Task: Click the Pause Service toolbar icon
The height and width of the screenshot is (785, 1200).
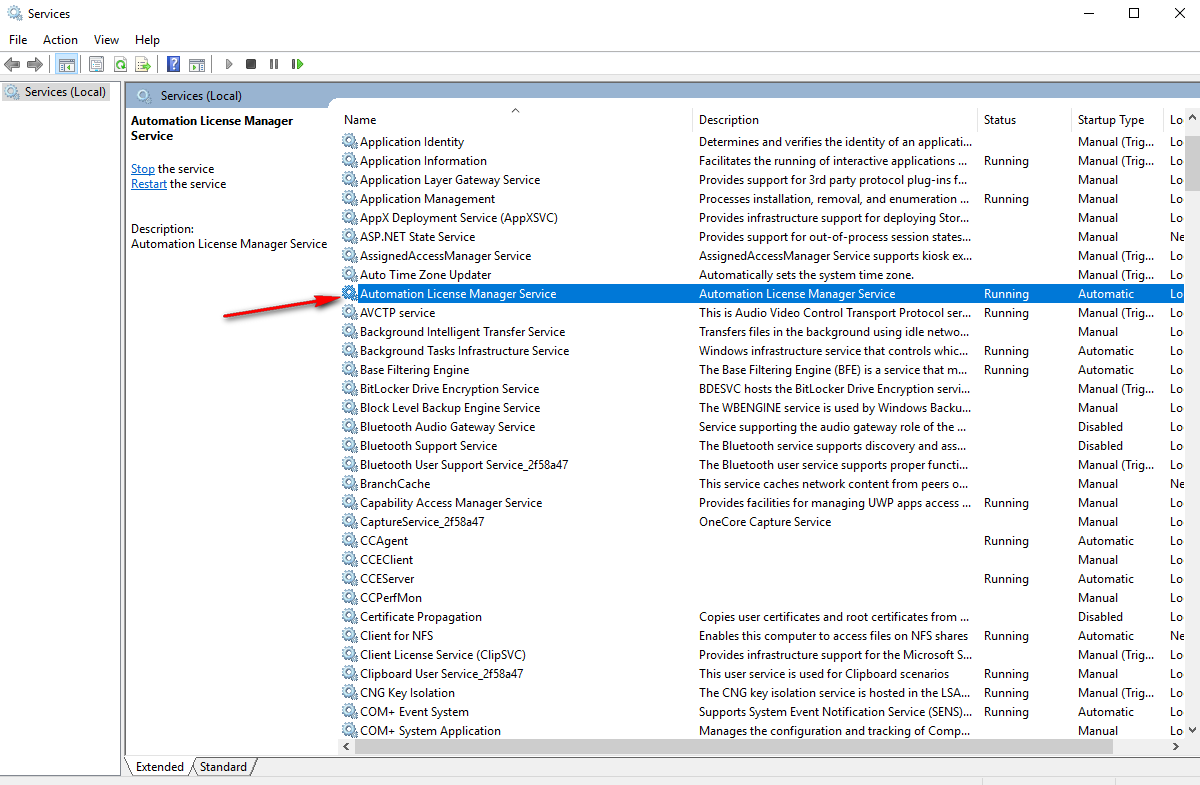Action: pos(274,64)
